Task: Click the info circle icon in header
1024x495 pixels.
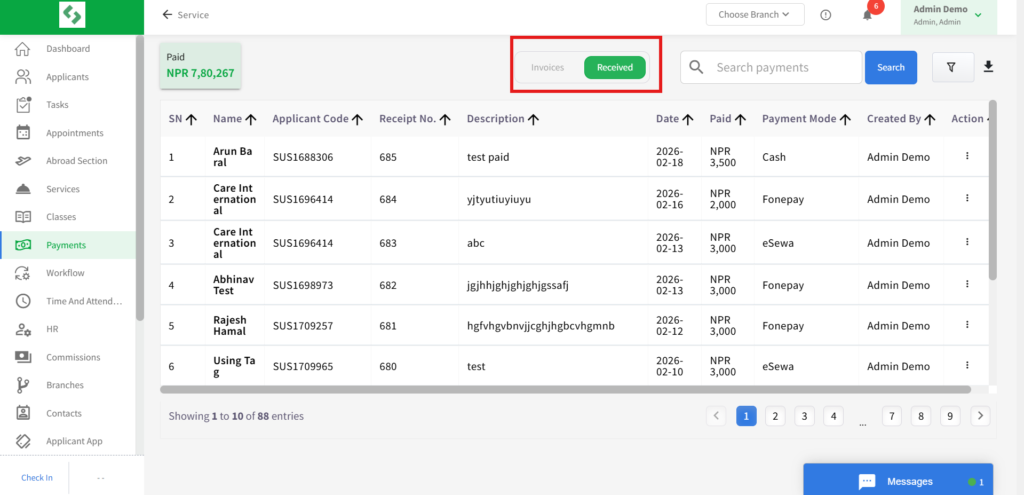Action: click(x=825, y=15)
